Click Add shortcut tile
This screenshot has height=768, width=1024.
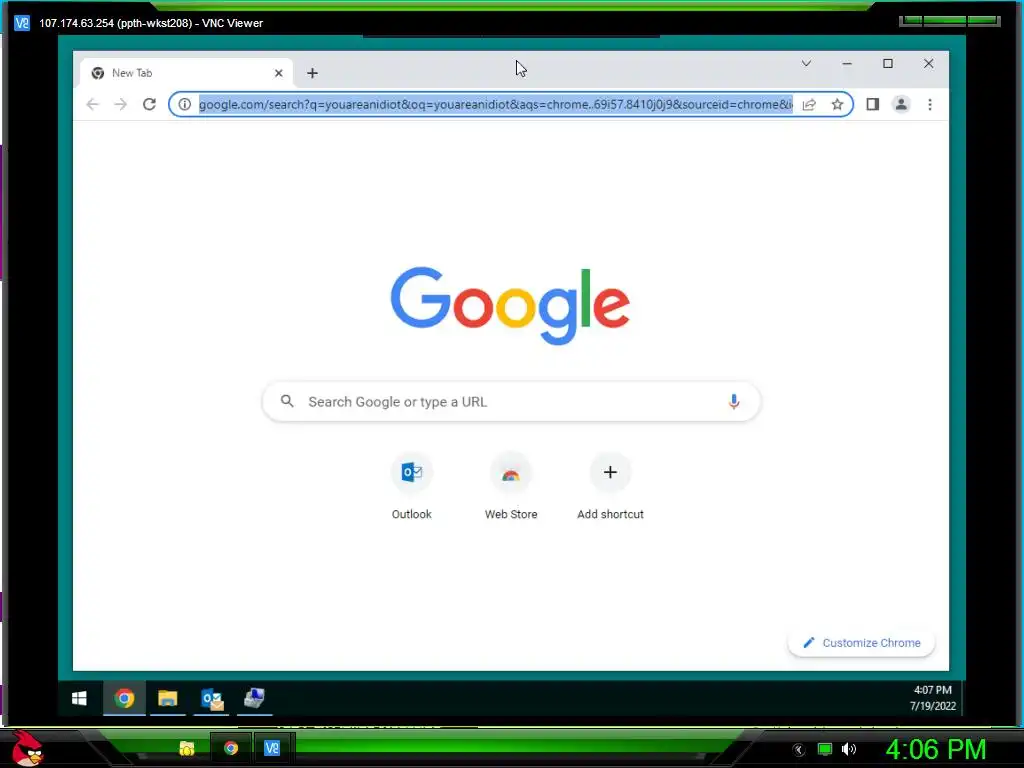(x=610, y=487)
